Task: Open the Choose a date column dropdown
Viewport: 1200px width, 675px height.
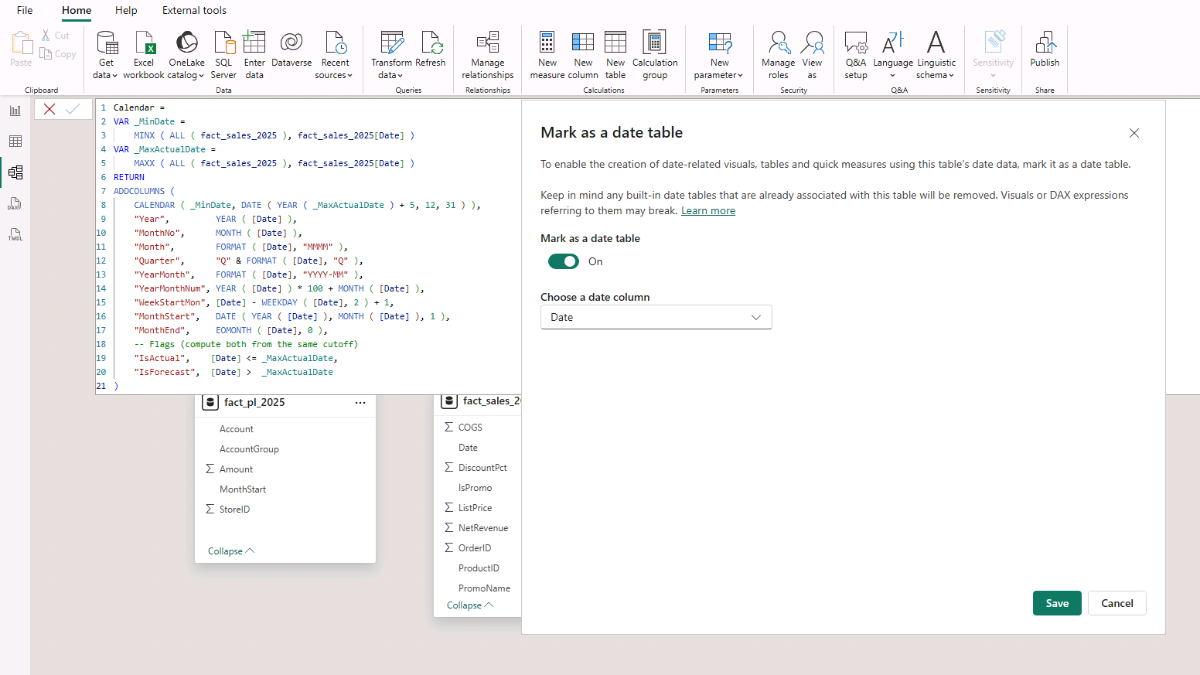Action: tap(656, 317)
